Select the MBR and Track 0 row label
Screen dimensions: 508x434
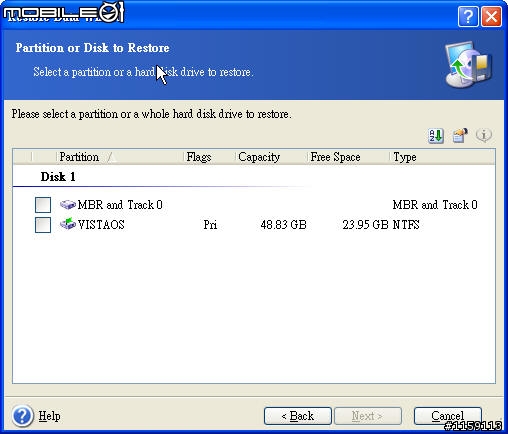120,205
